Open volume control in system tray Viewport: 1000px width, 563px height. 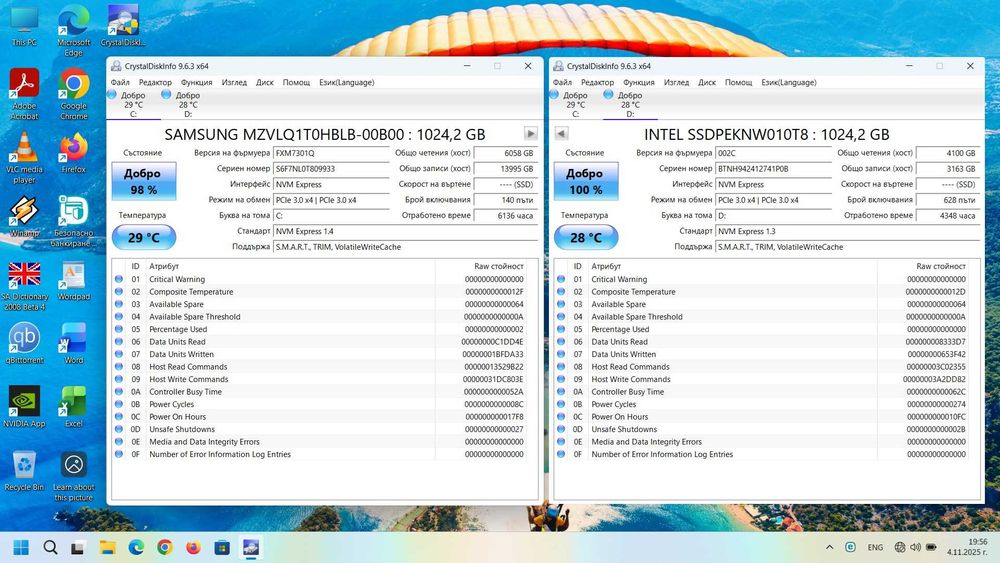pyautogui.click(x=915, y=547)
